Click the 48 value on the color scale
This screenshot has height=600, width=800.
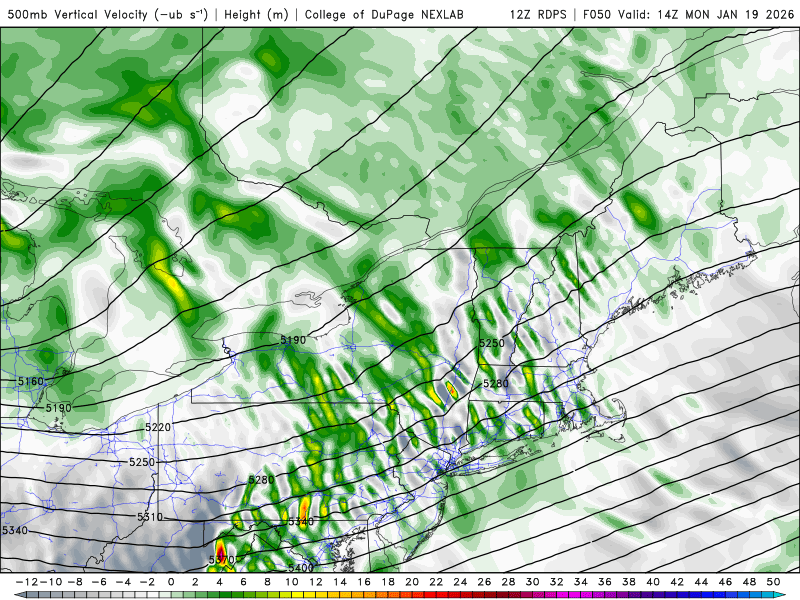[x=749, y=582]
